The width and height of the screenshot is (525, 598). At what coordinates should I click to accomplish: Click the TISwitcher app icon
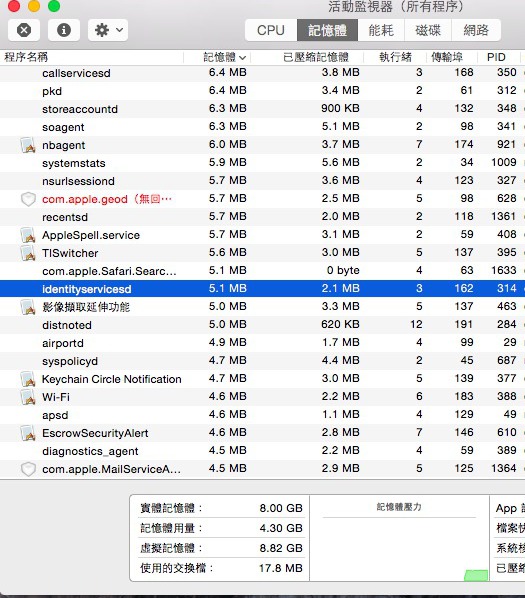click(x=28, y=253)
